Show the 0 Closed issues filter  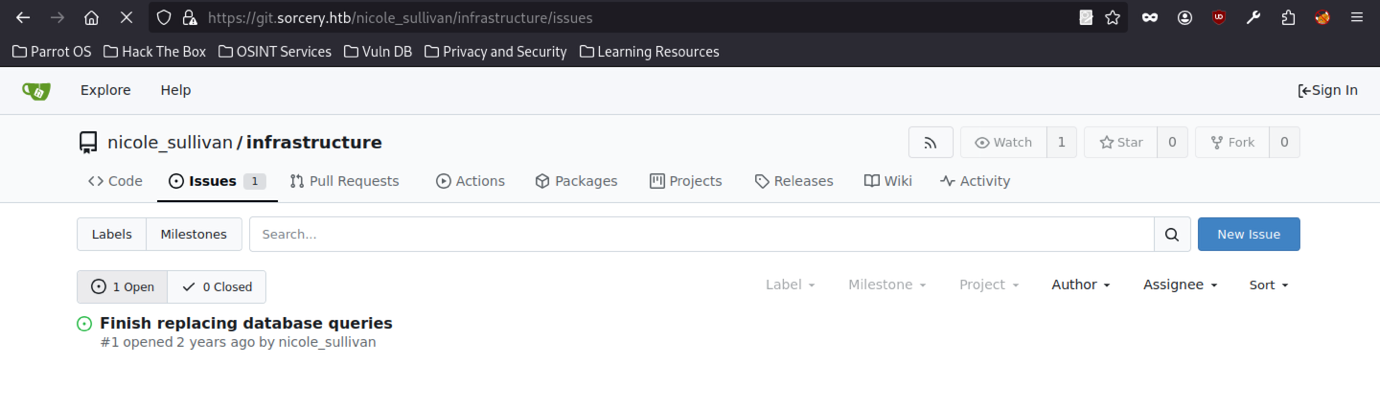(217, 287)
